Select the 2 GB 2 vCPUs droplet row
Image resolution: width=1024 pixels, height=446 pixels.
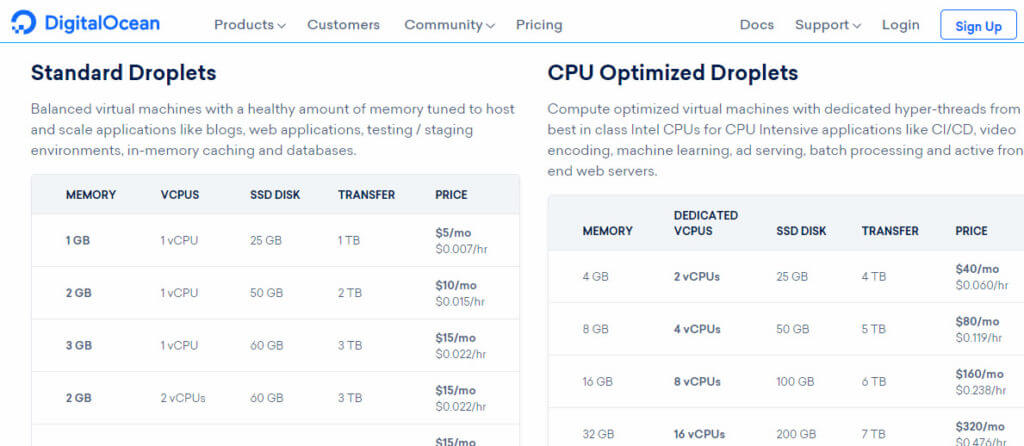(x=276, y=398)
